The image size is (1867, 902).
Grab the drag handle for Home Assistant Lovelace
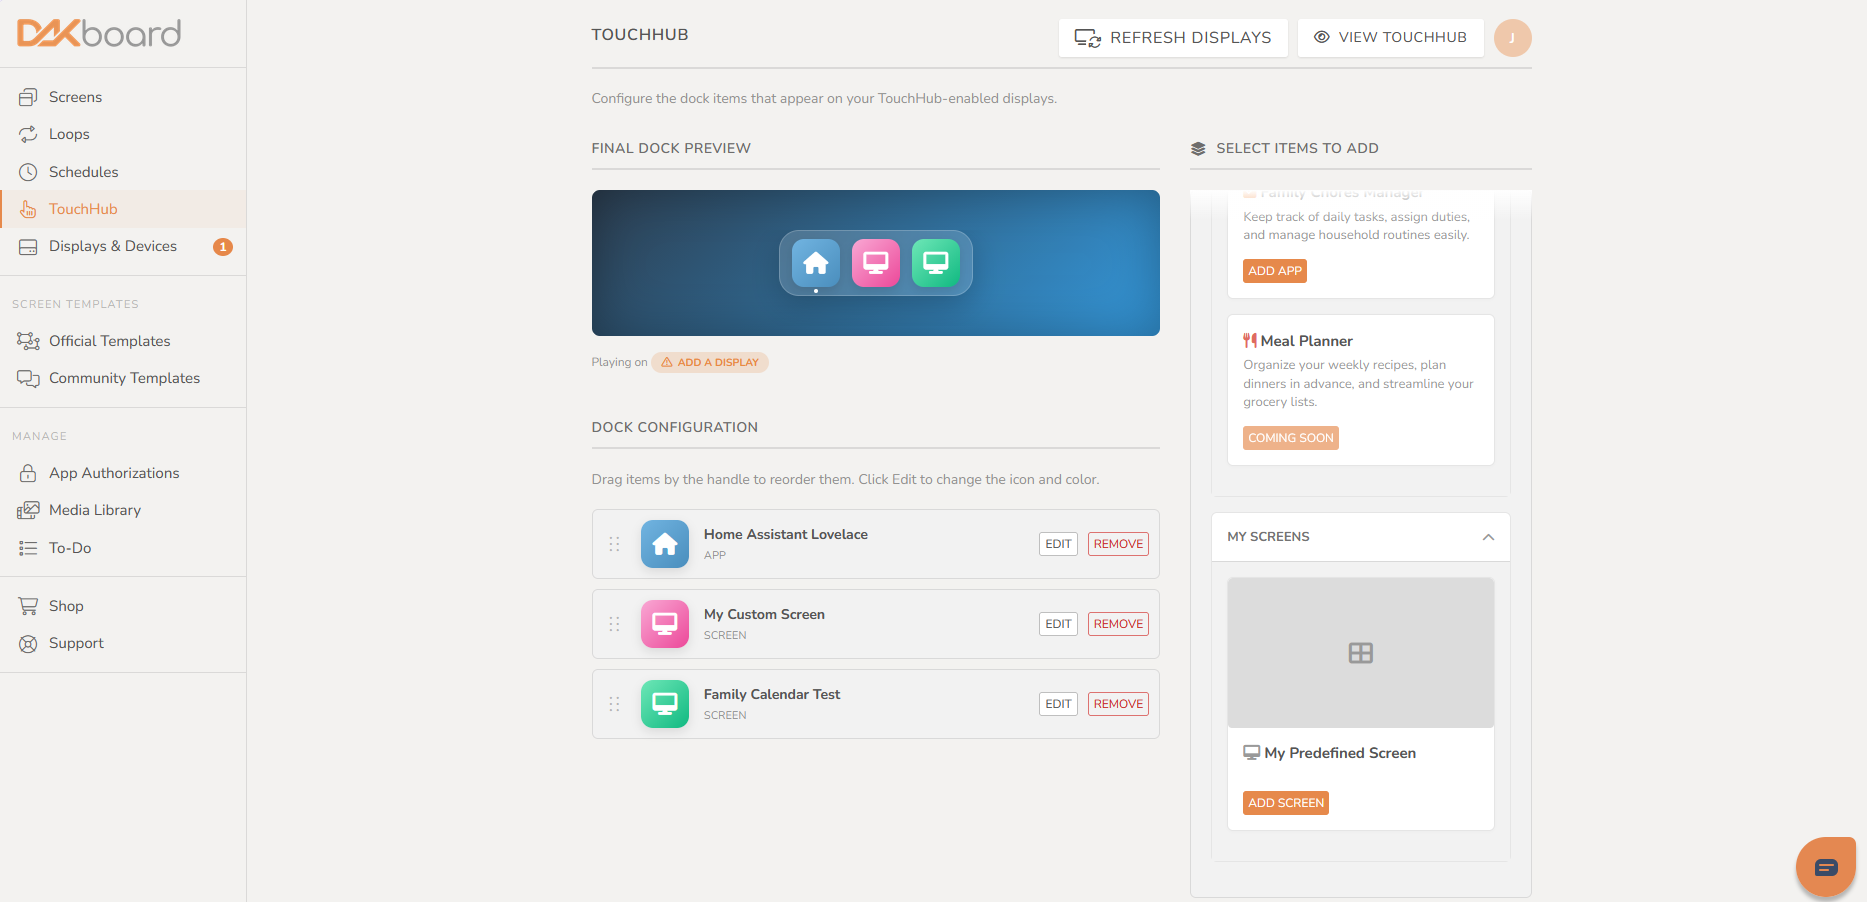pyautogui.click(x=614, y=544)
